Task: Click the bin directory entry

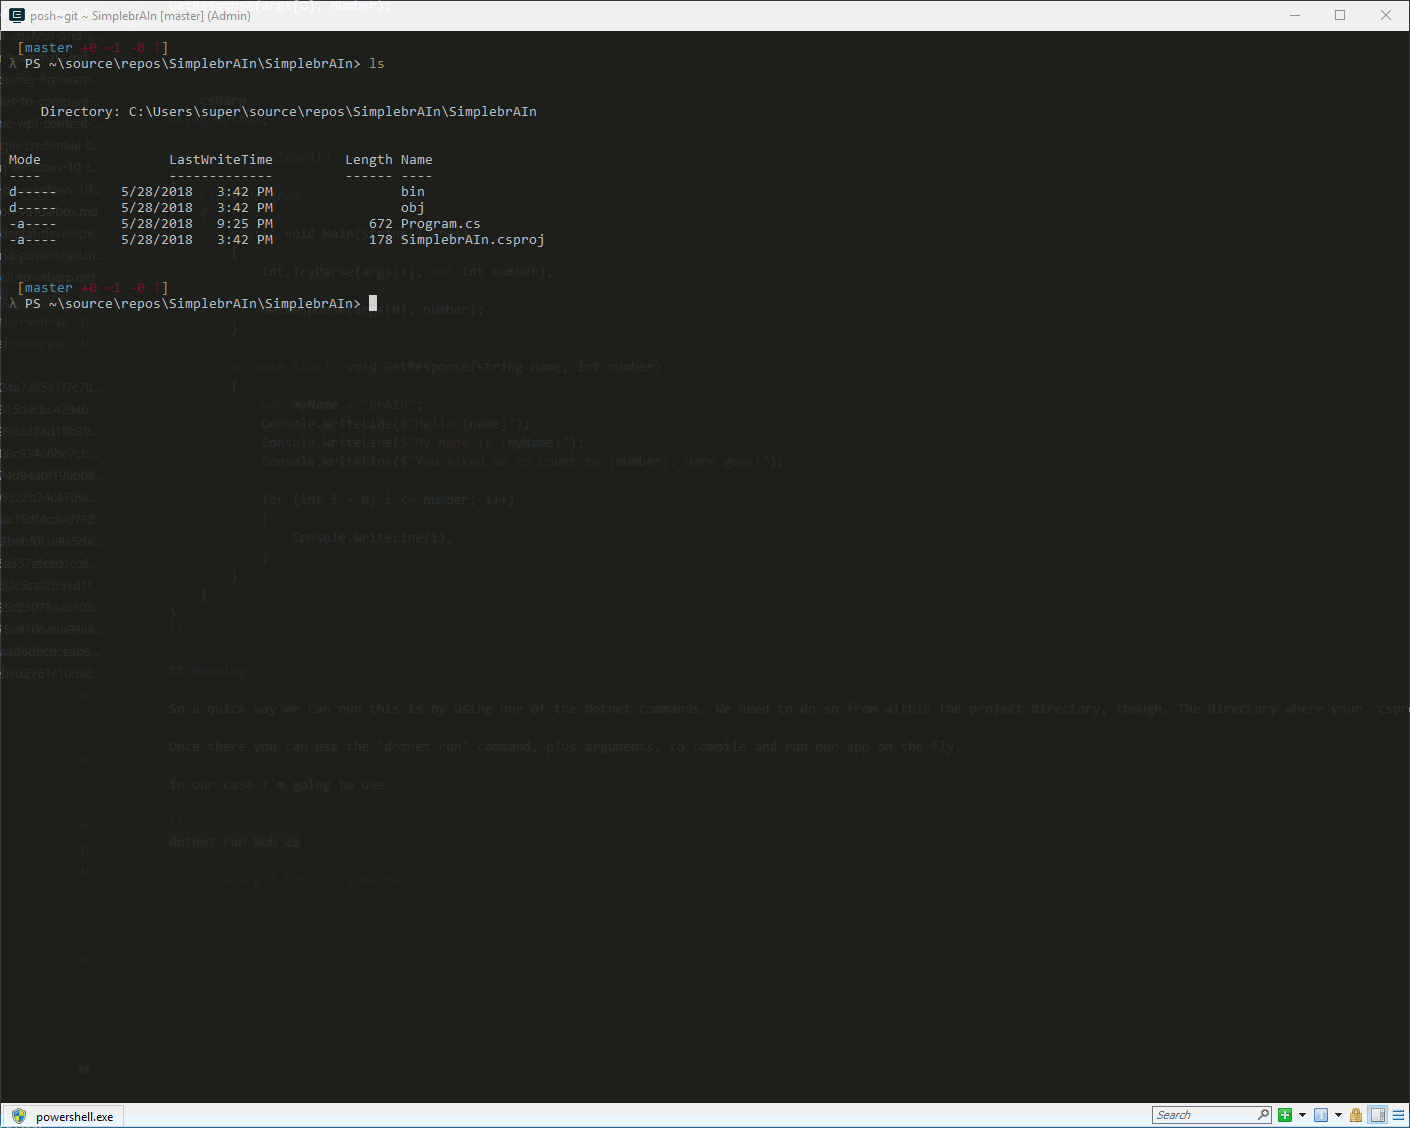Action: pyautogui.click(x=412, y=192)
